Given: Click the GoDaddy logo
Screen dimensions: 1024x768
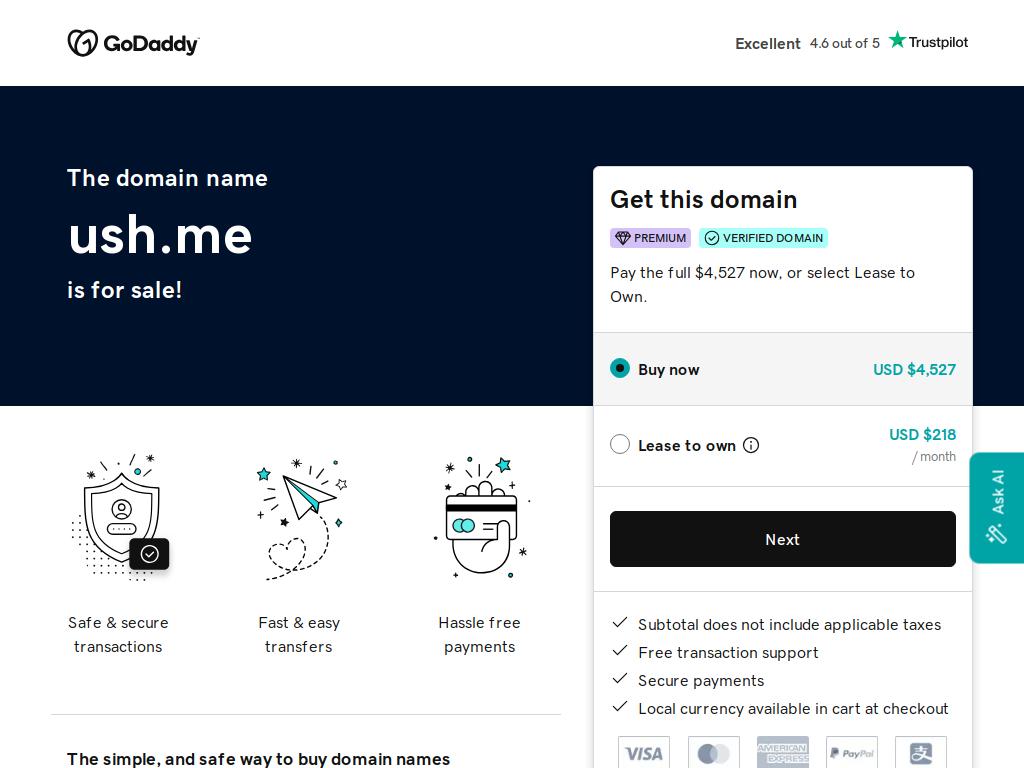Looking at the screenshot, I should tap(133, 43).
